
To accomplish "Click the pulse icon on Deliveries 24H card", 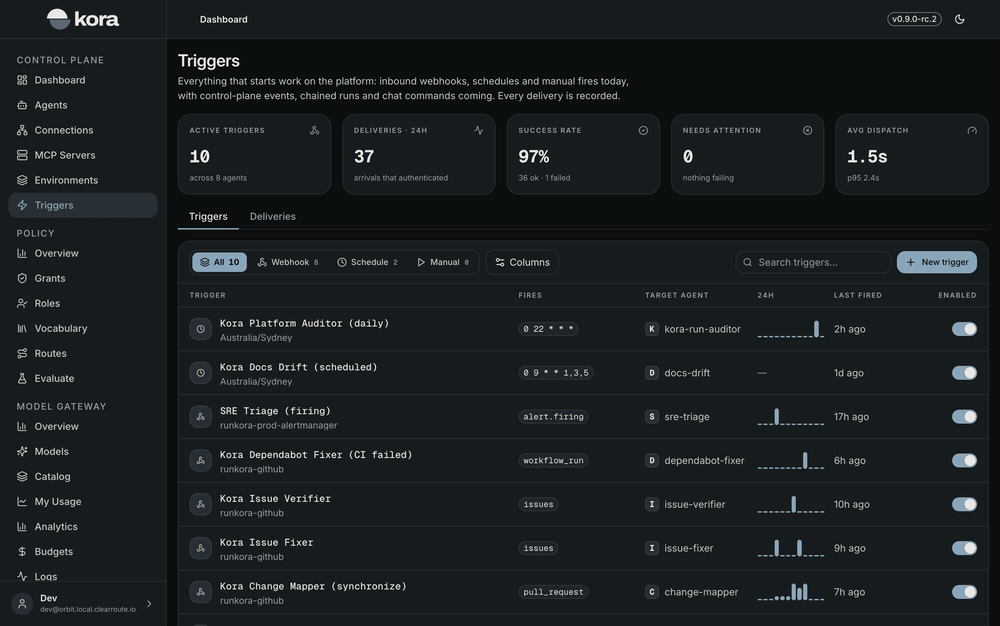I will [478, 130].
